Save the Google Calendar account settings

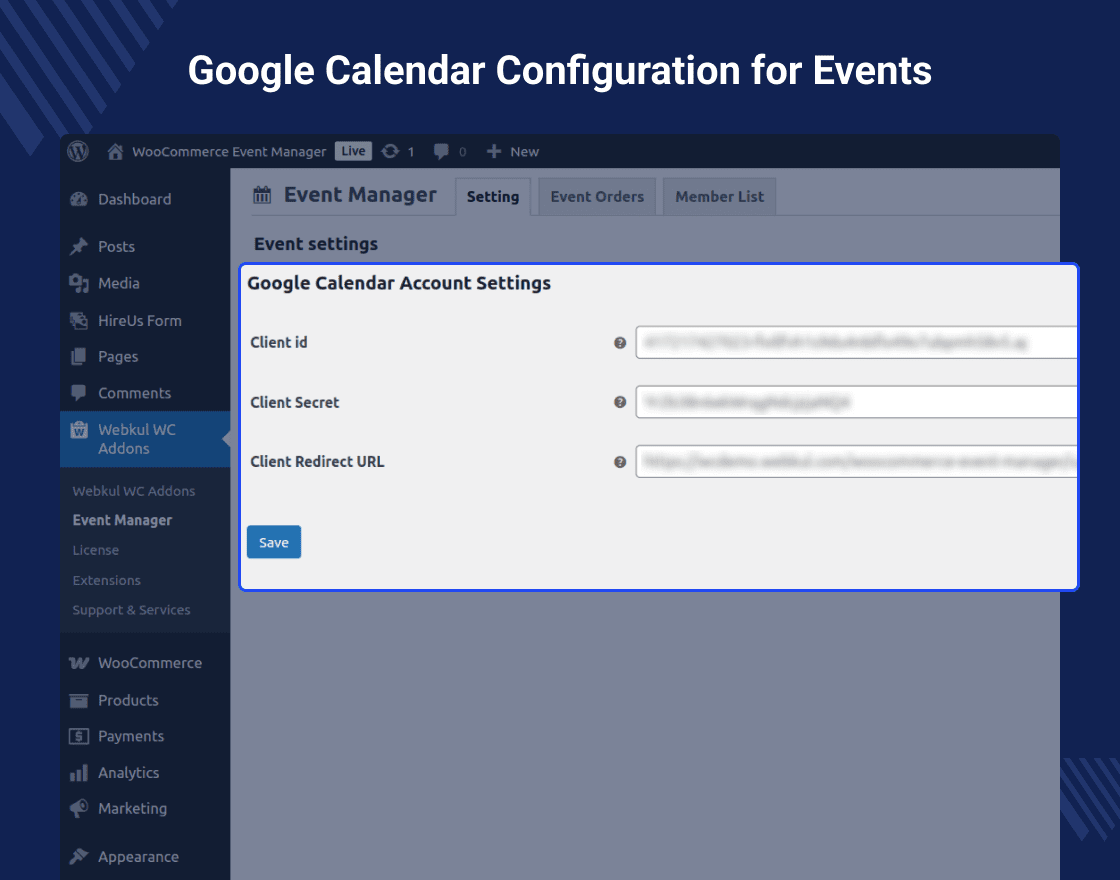(x=273, y=541)
